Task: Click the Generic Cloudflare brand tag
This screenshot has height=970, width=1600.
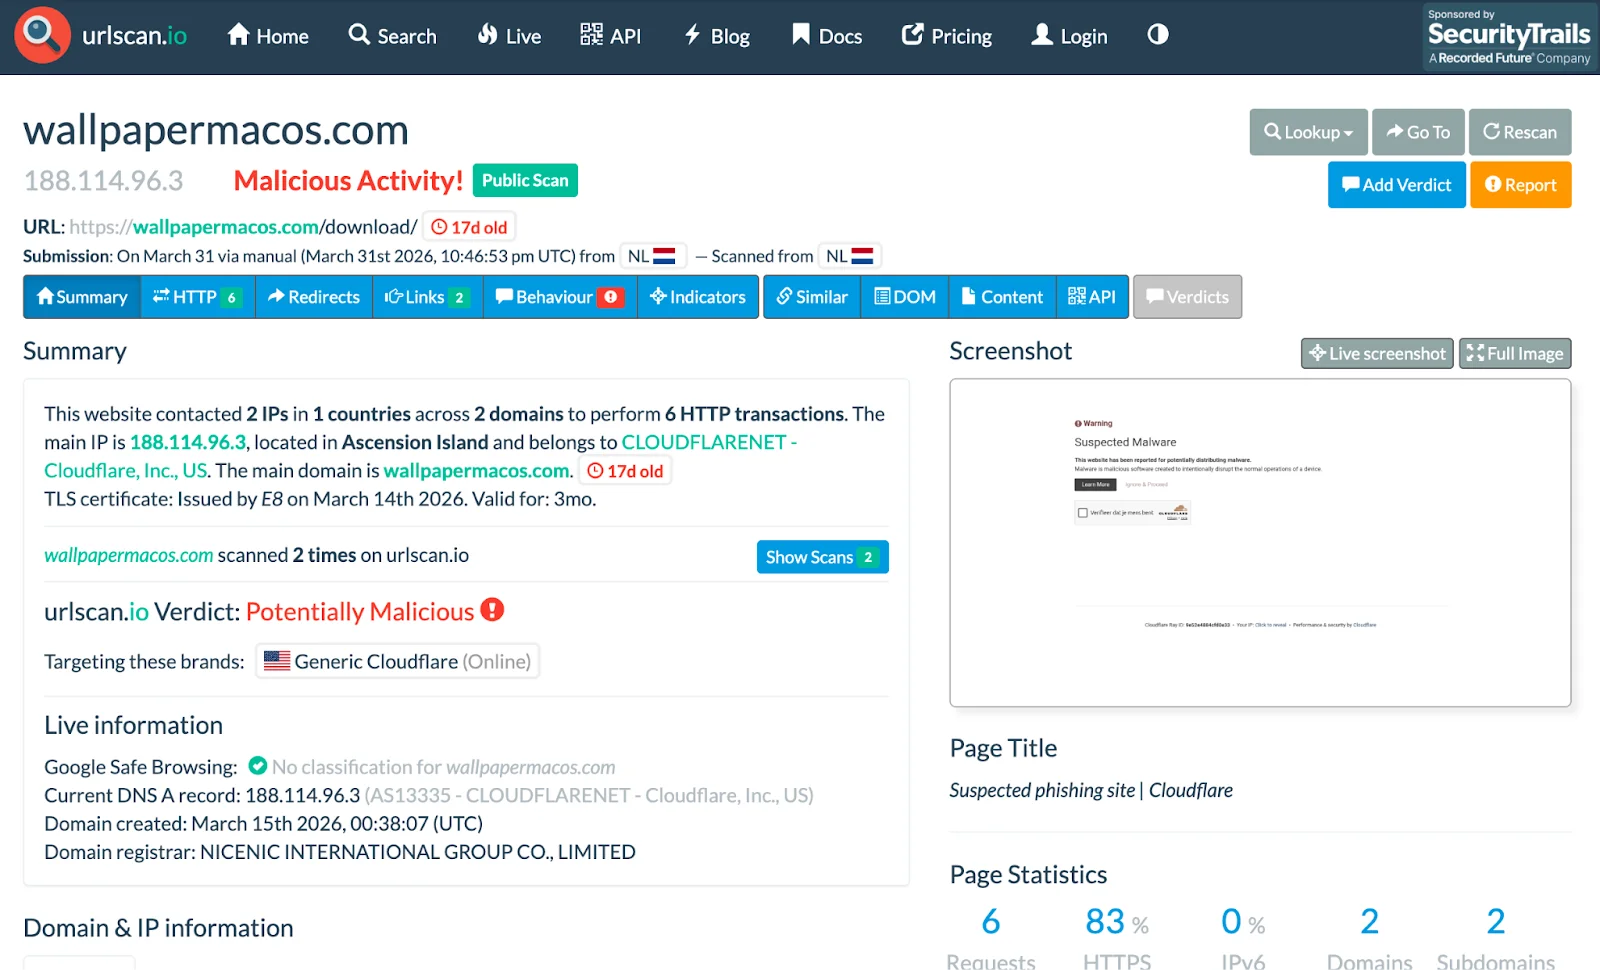Action: coord(398,661)
